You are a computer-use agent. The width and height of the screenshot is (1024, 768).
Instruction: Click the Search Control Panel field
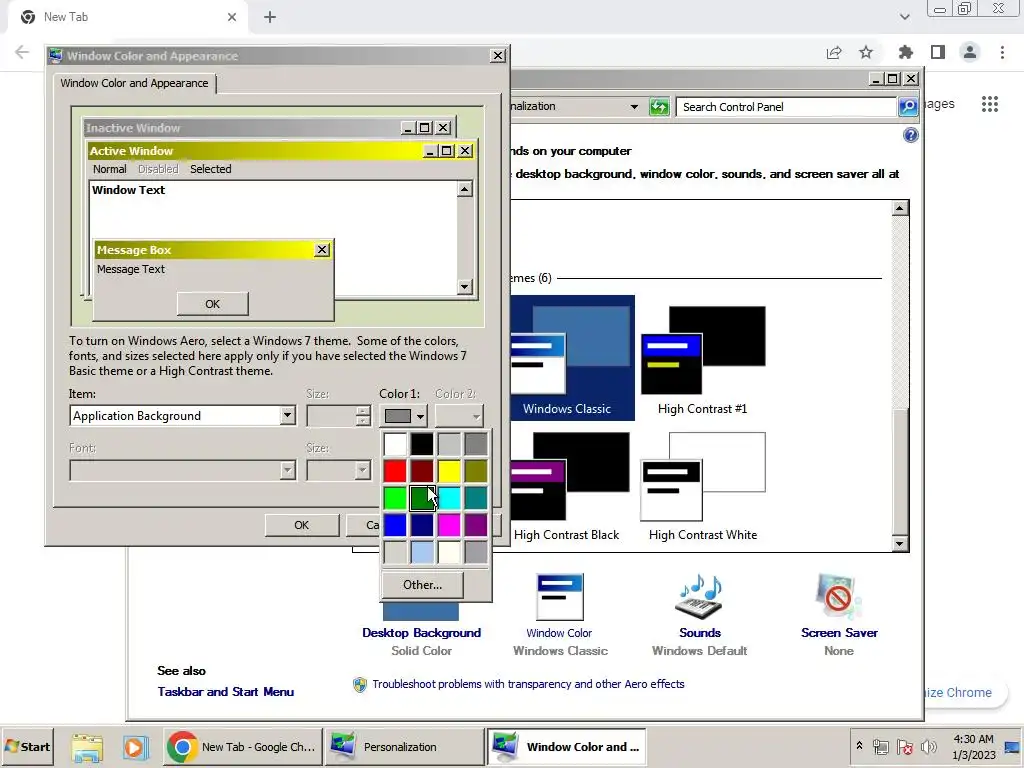point(786,107)
